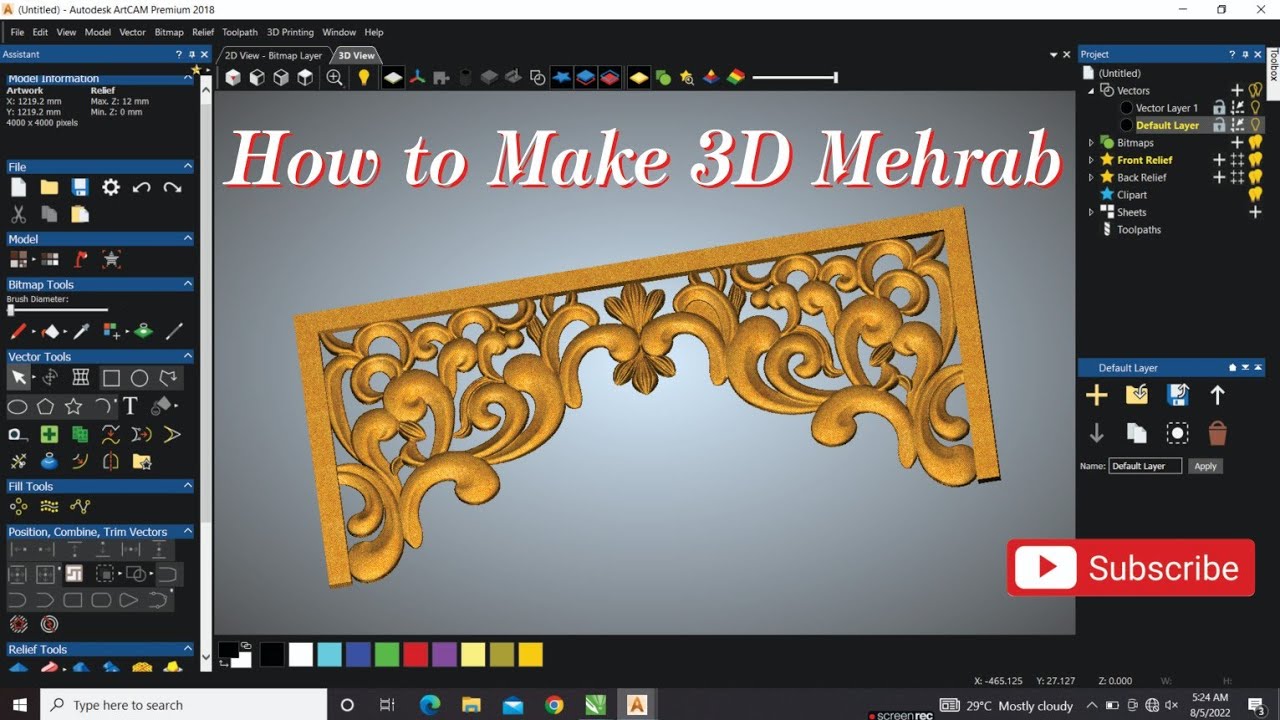The width and height of the screenshot is (1280, 720).
Task: Click the green shapes icon in 3D toolbar
Action: click(x=662, y=77)
